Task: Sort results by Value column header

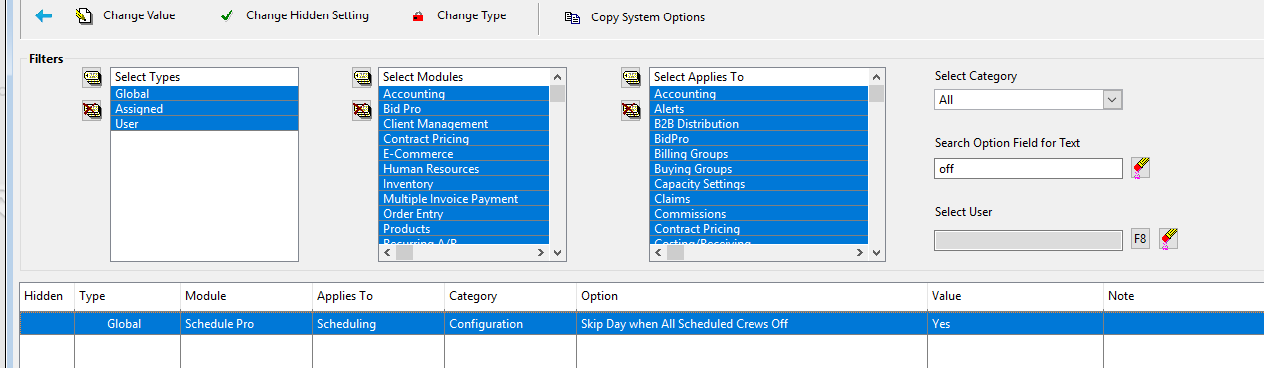Action: [1015, 297]
